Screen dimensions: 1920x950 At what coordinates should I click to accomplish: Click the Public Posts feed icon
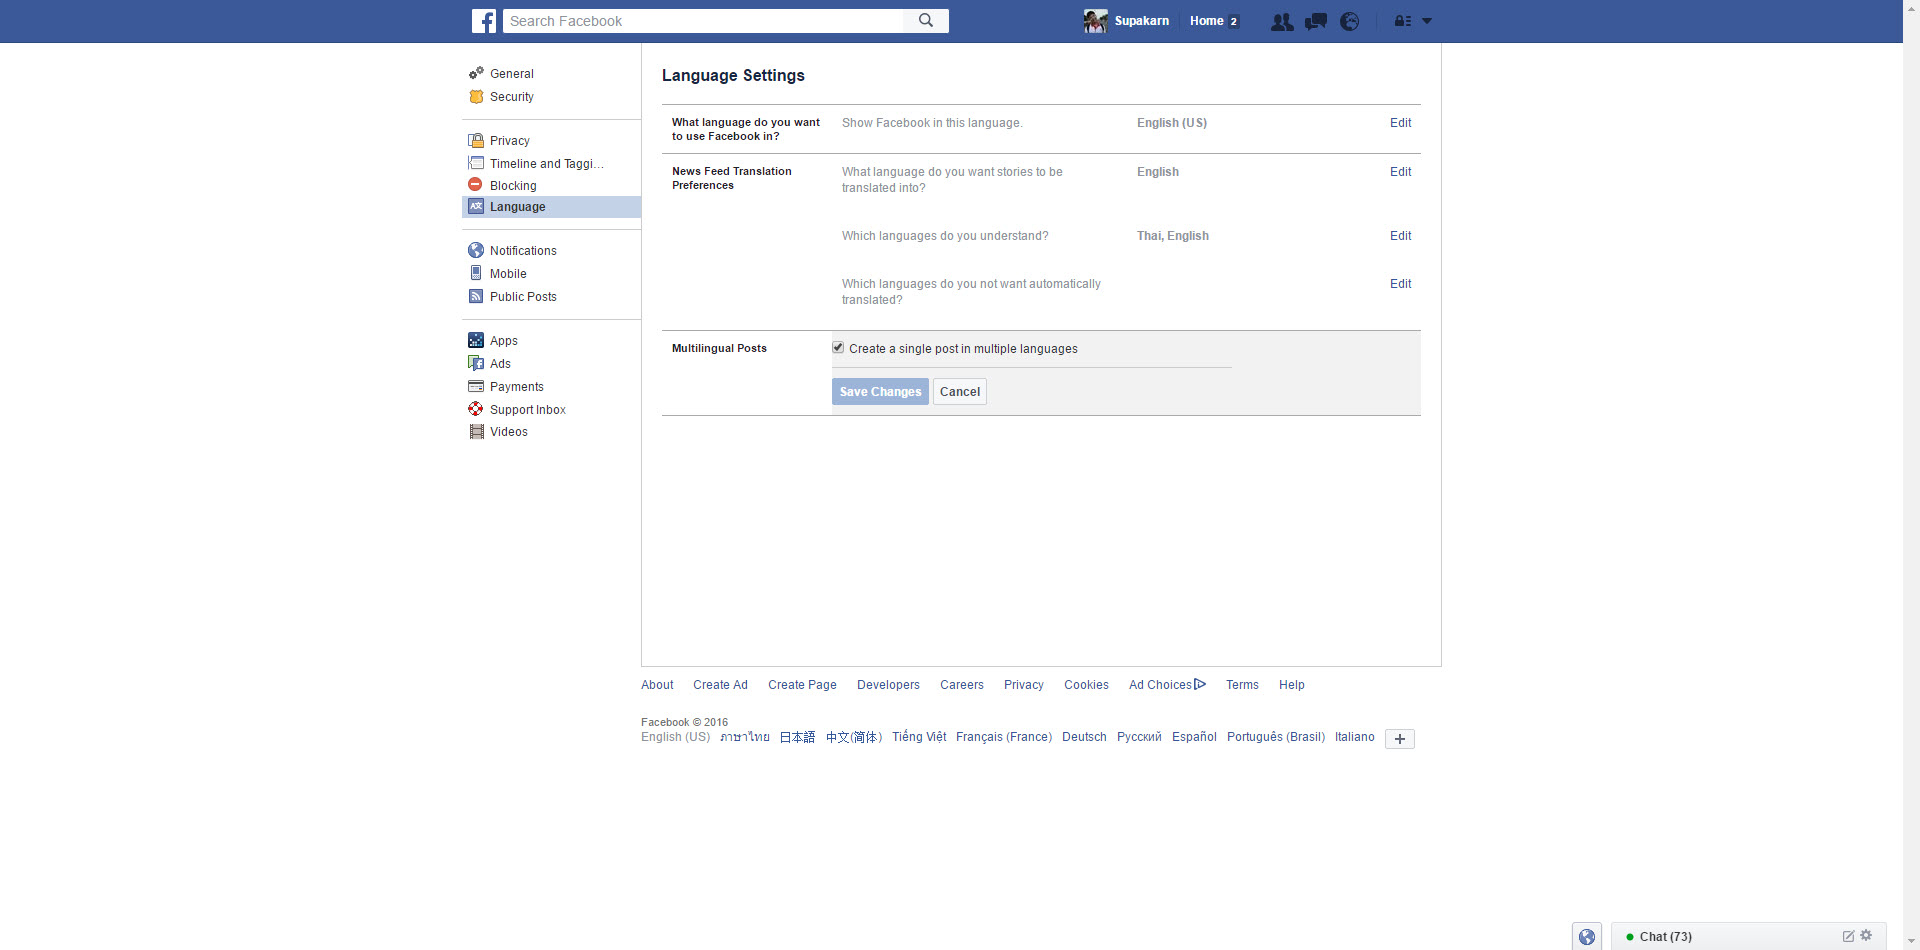coord(476,296)
